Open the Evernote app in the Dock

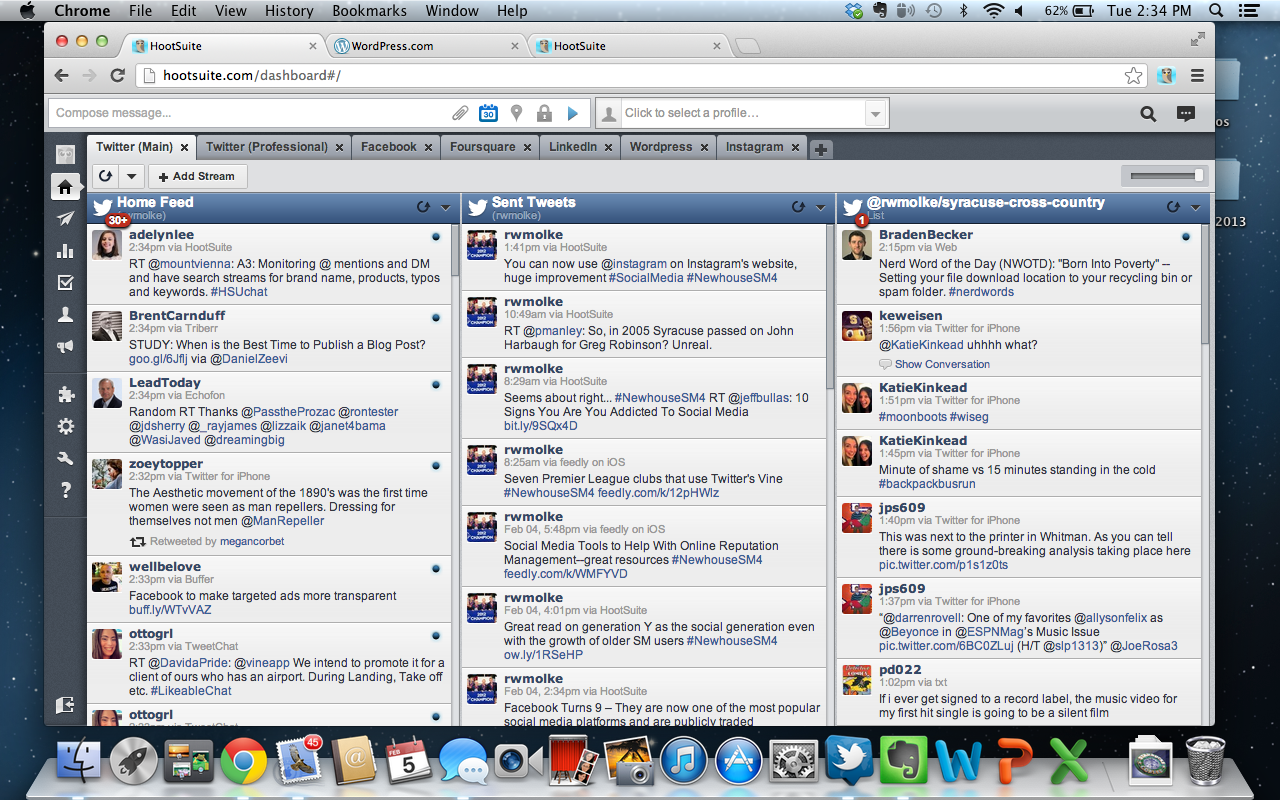pos(904,762)
